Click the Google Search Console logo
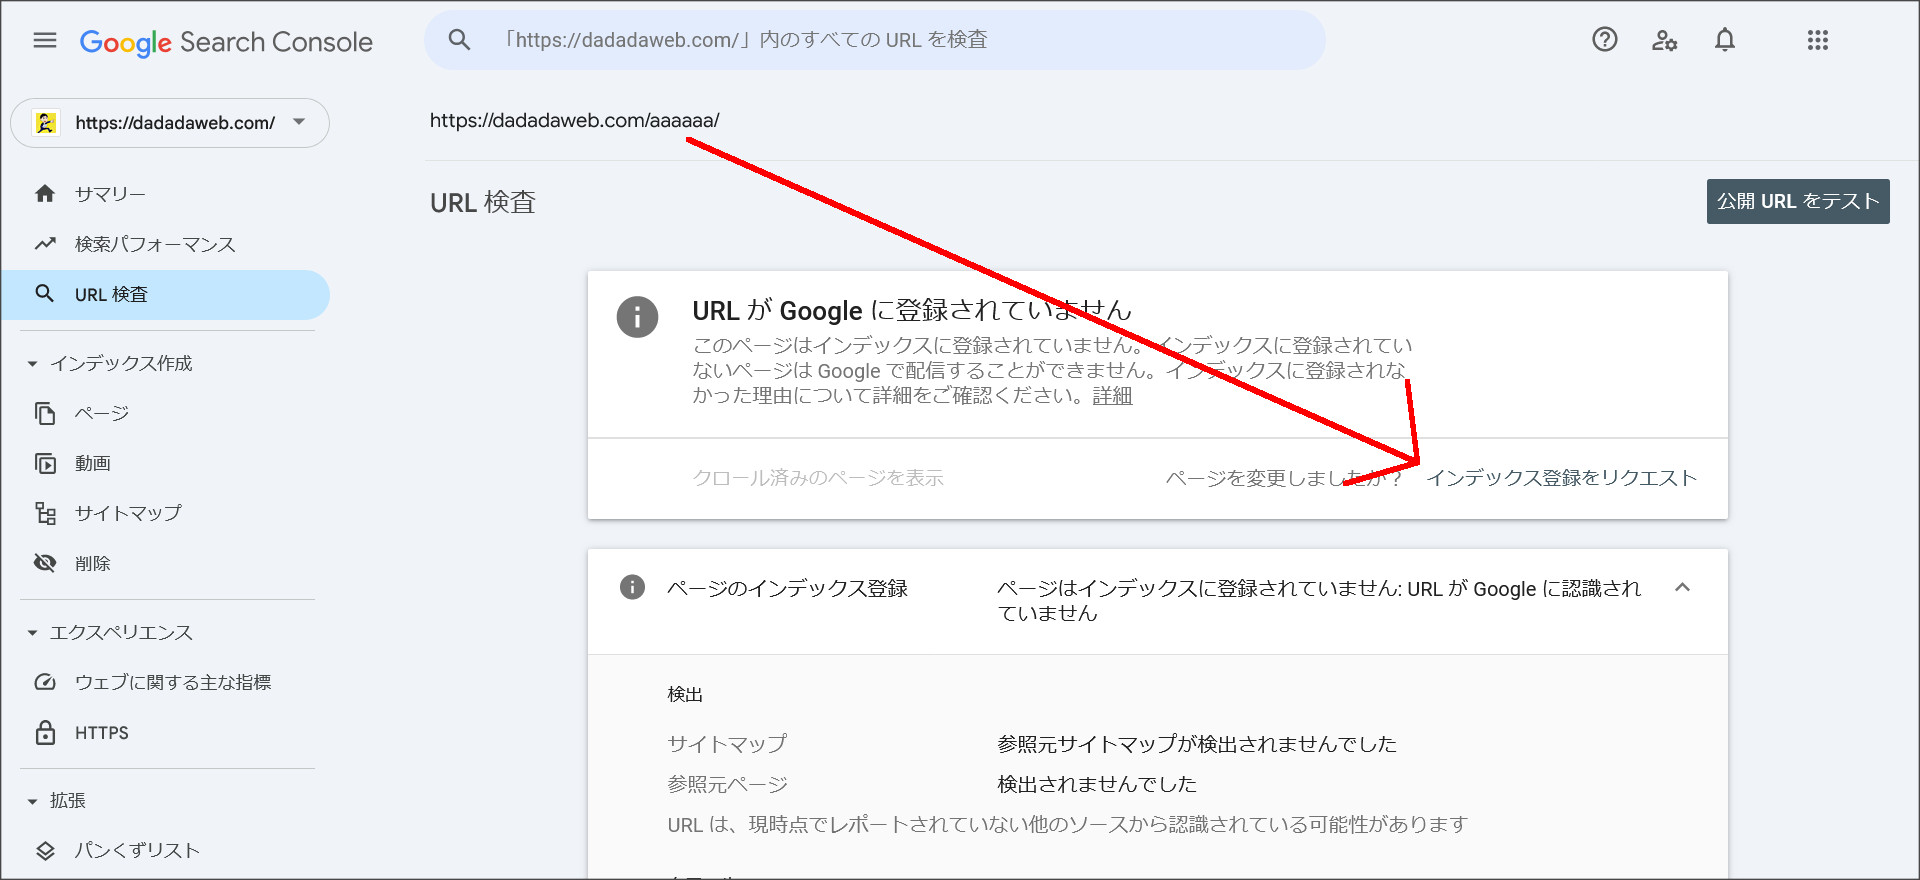 coord(226,42)
